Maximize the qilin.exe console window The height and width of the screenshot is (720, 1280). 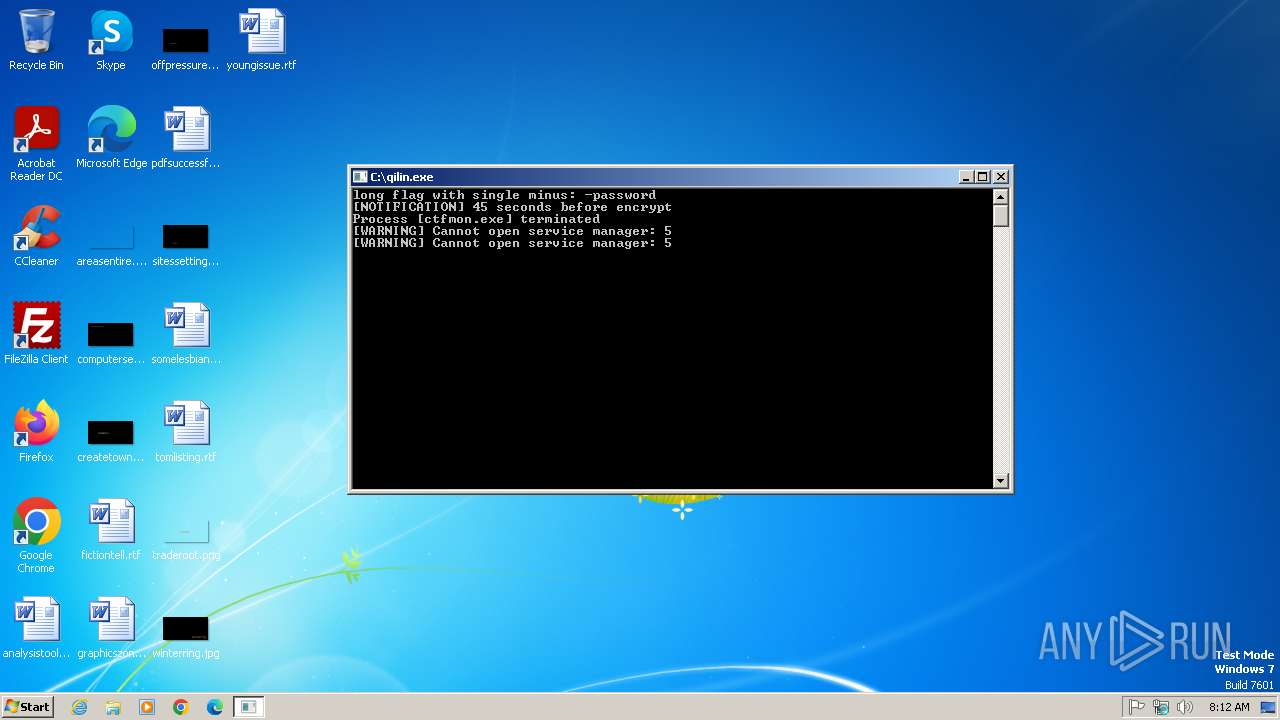pyautogui.click(x=982, y=177)
